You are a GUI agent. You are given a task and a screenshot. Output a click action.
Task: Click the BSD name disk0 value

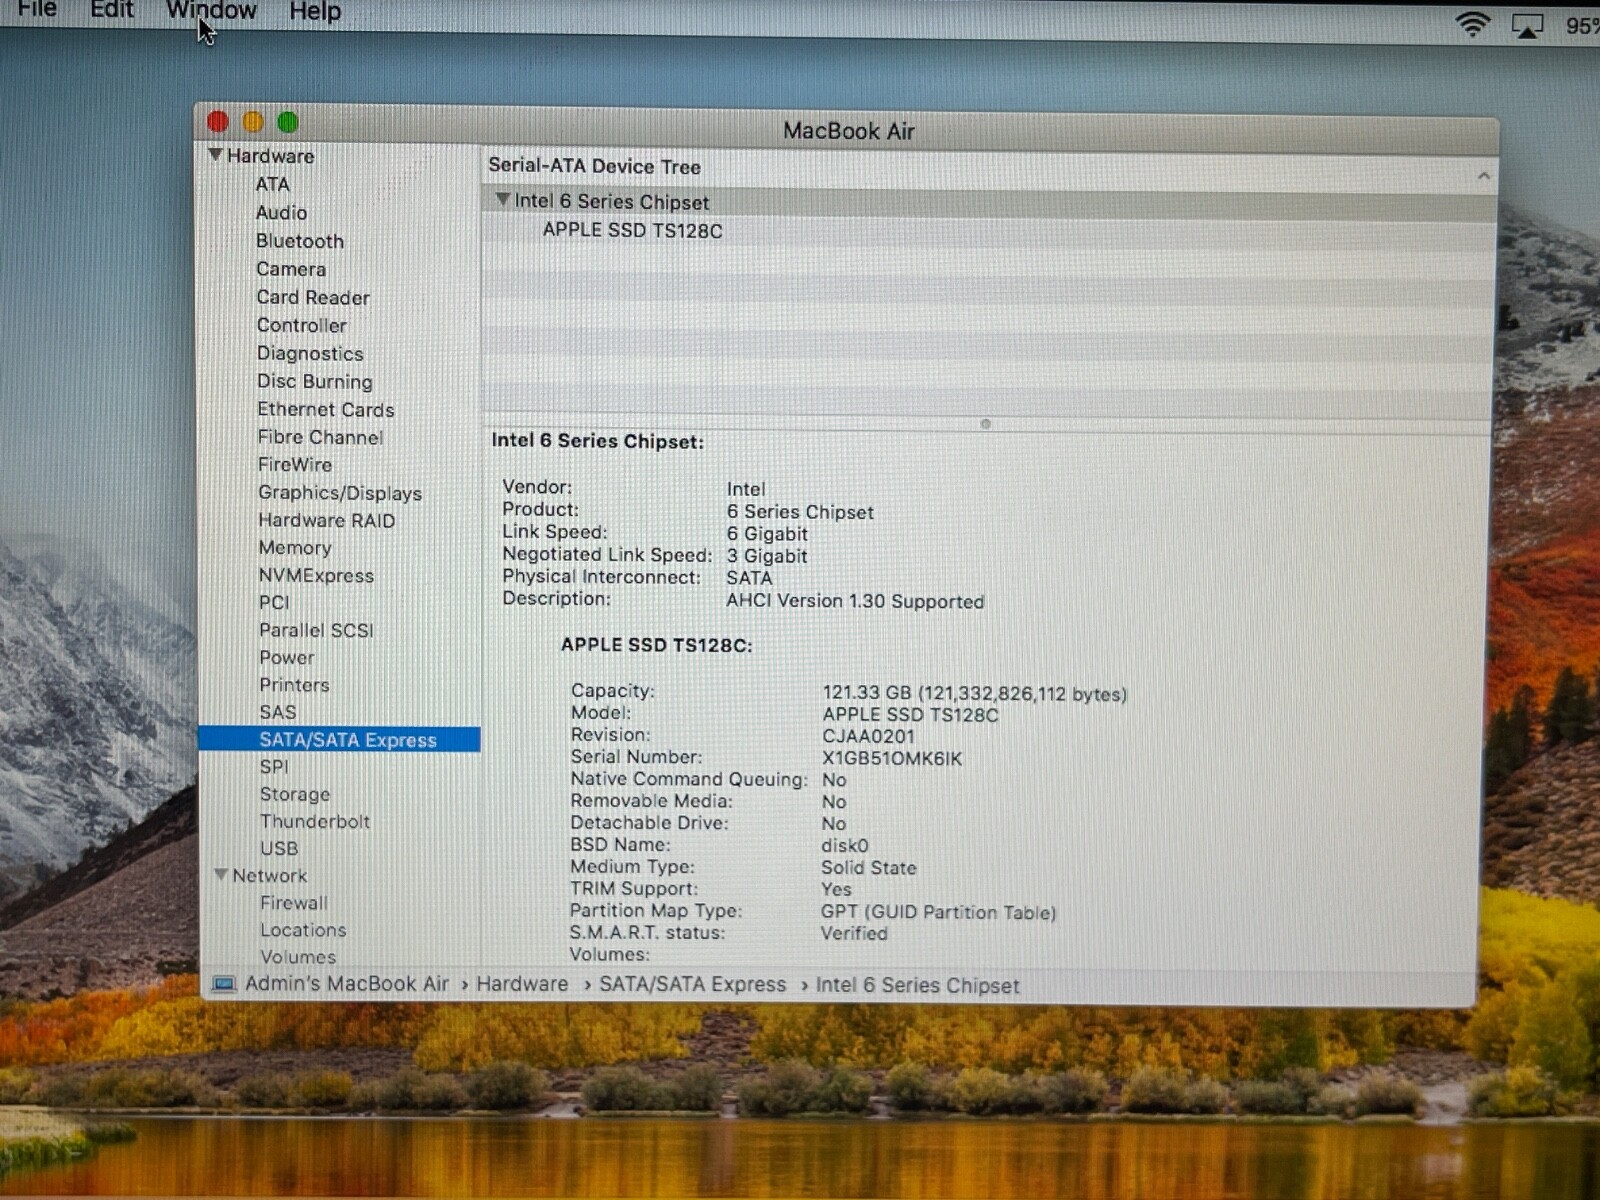845,846
